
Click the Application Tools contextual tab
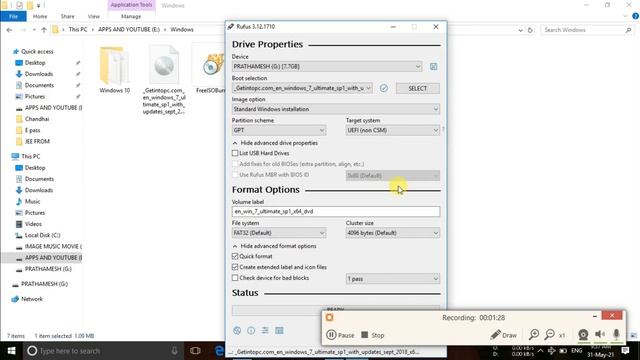[131, 5]
